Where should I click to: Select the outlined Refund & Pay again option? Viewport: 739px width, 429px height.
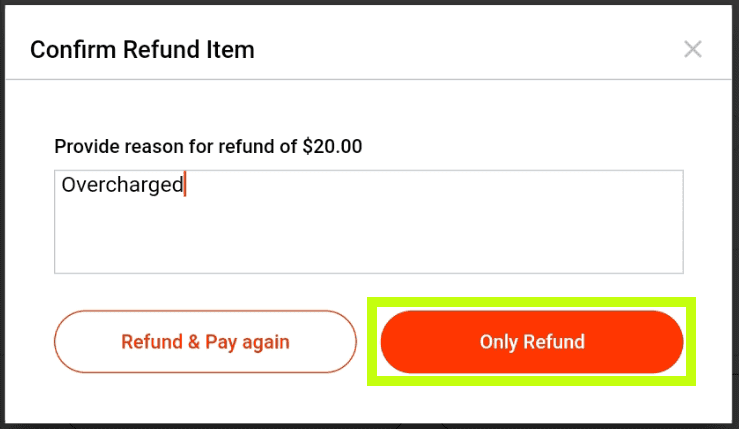click(205, 342)
